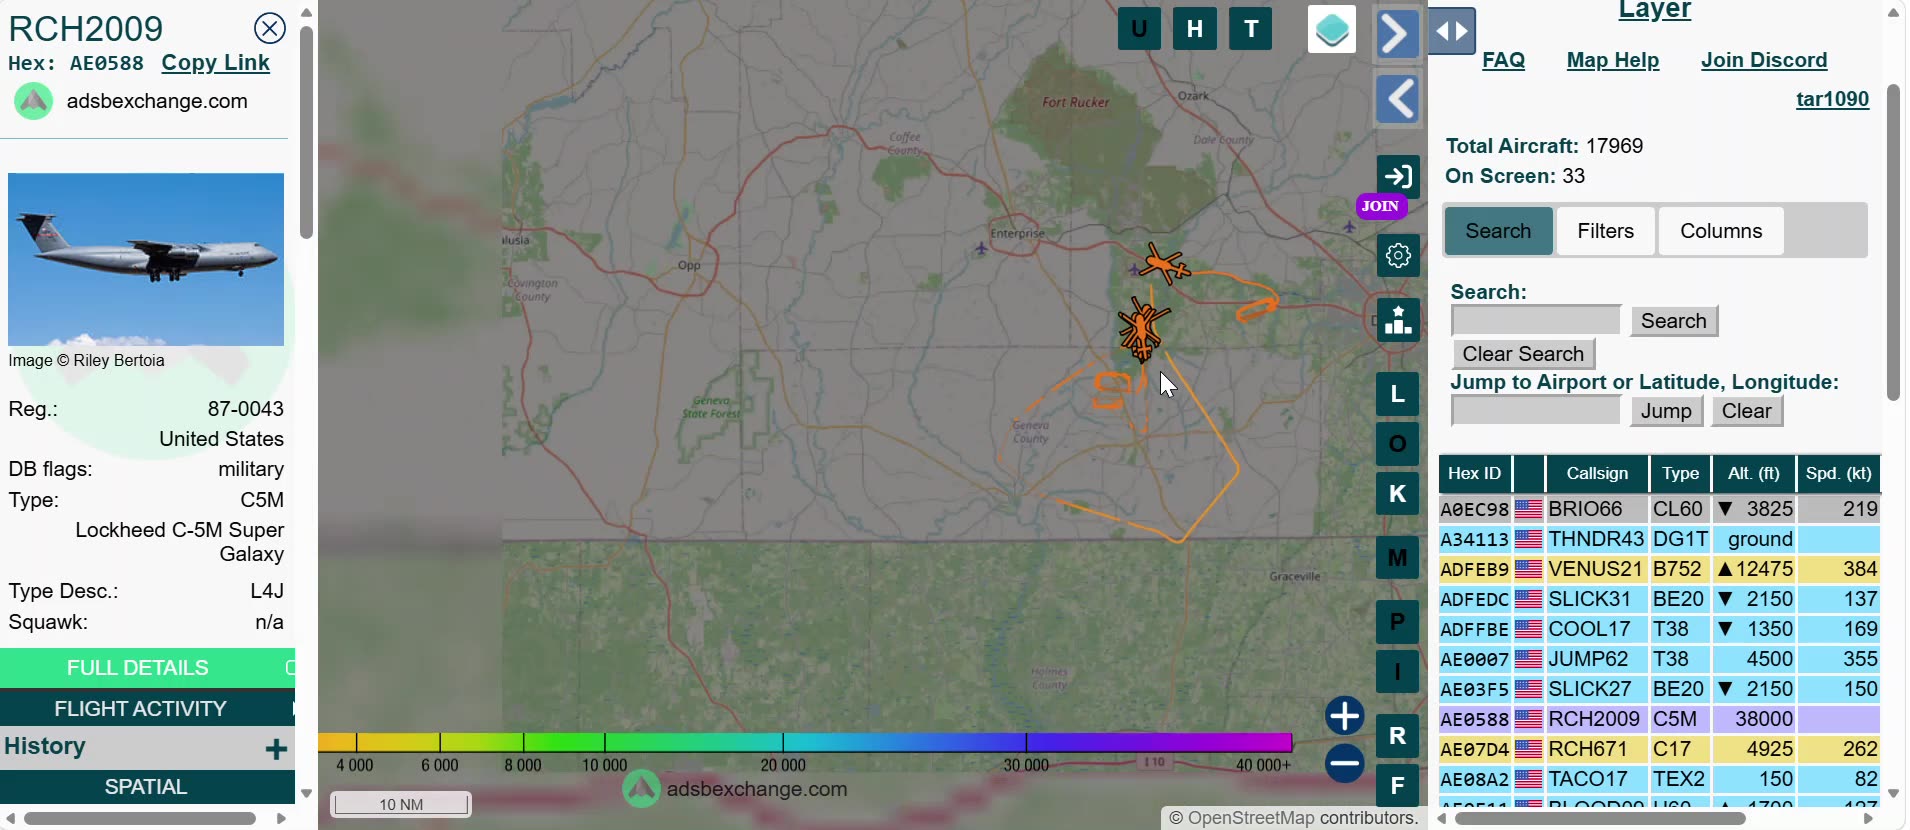1910x830 pixels.
Task: Toggle sidebar with double-arrow icon
Action: pyautogui.click(x=1452, y=30)
